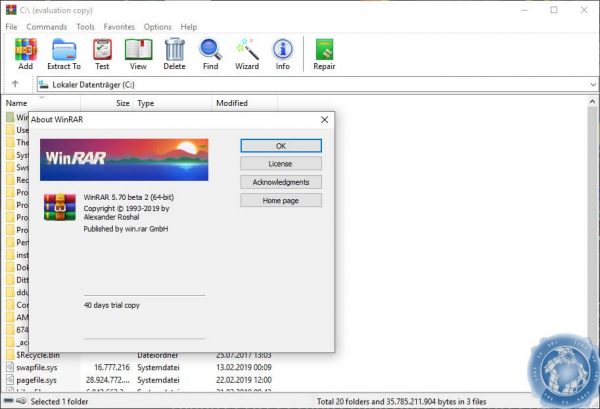600x409 pixels.
Task: Click the Selected 1 folder status text
Action: [x=59, y=401]
